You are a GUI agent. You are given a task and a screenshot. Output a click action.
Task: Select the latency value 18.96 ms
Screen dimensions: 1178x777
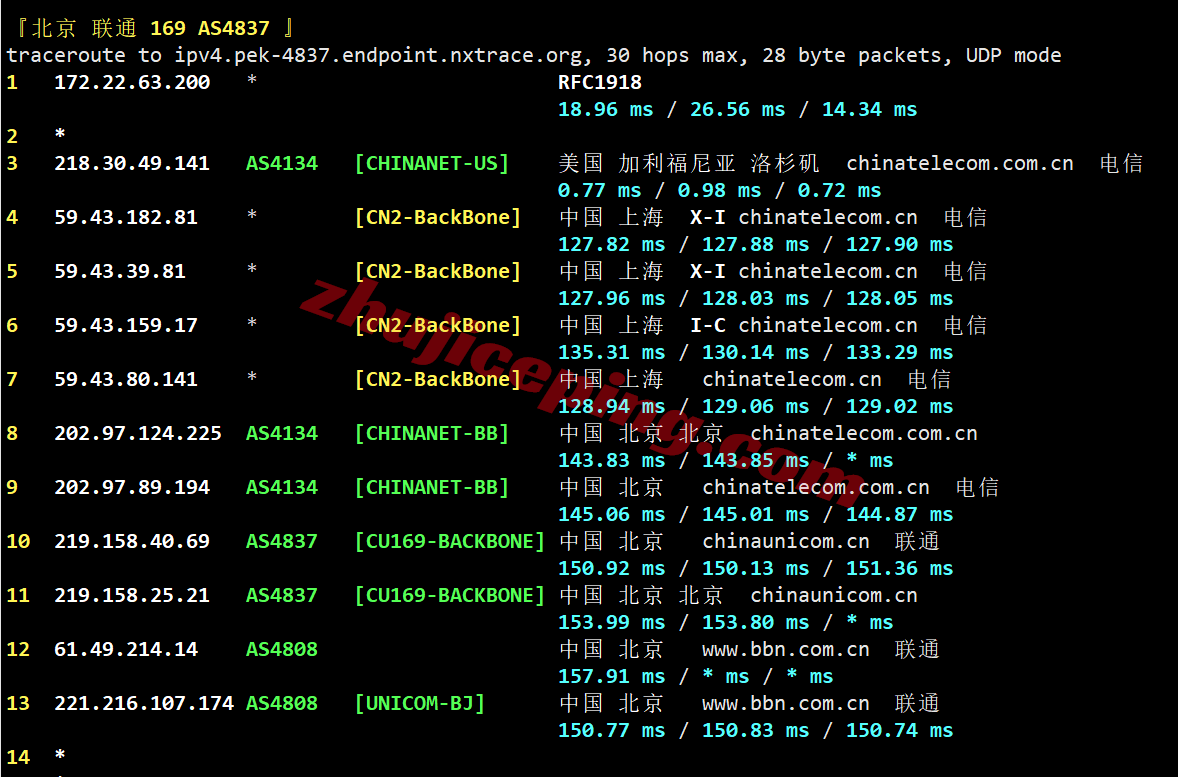[x=606, y=110]
